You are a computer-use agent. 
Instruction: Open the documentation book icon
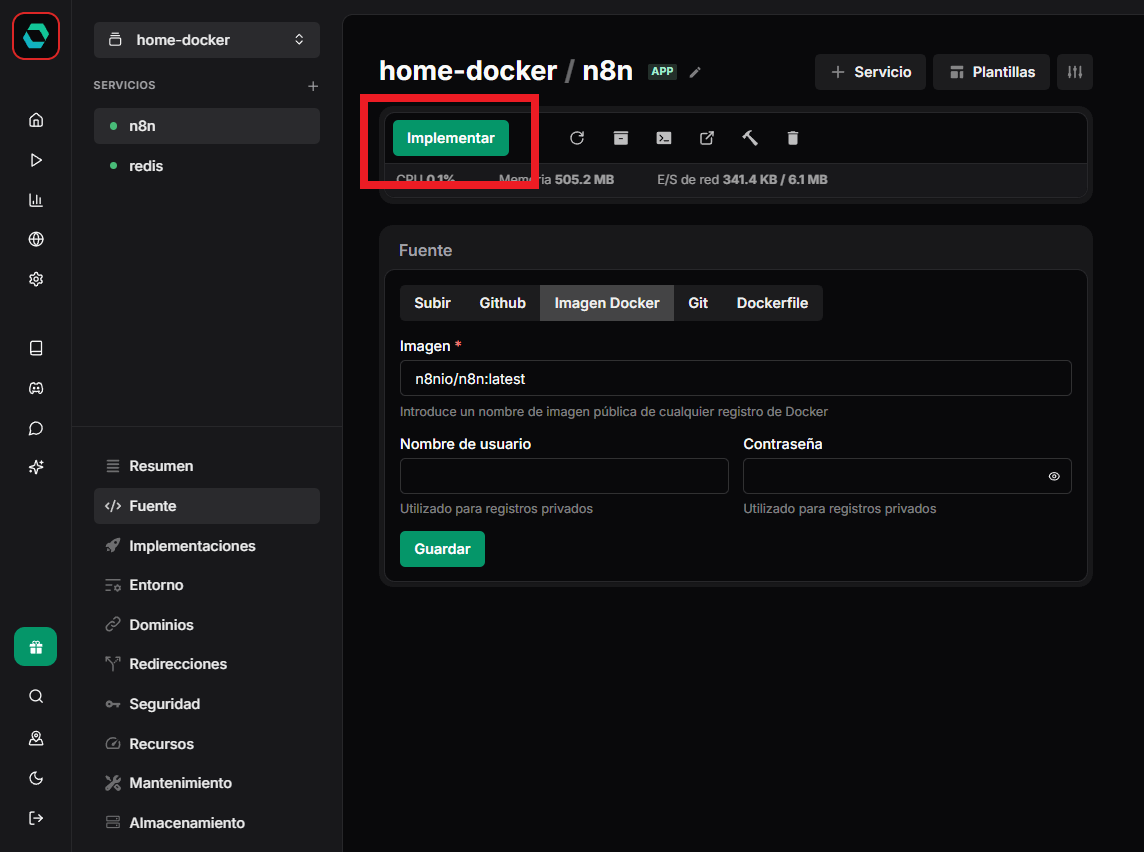click(36, 348)
